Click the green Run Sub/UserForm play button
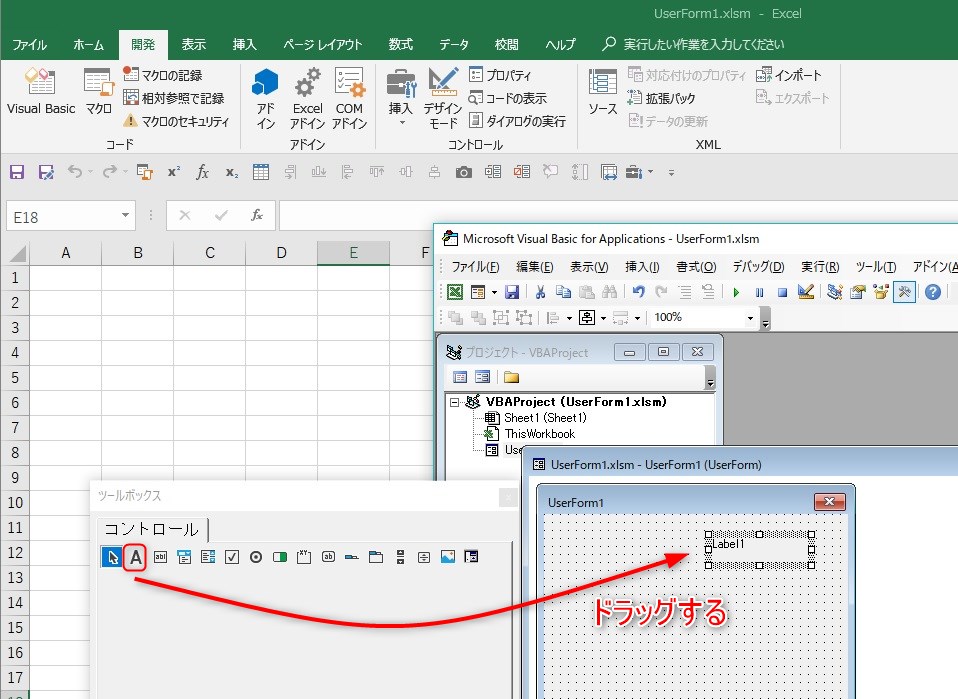Image resolution: width=958 pixels, height=699 pixels. click(736, 293)
